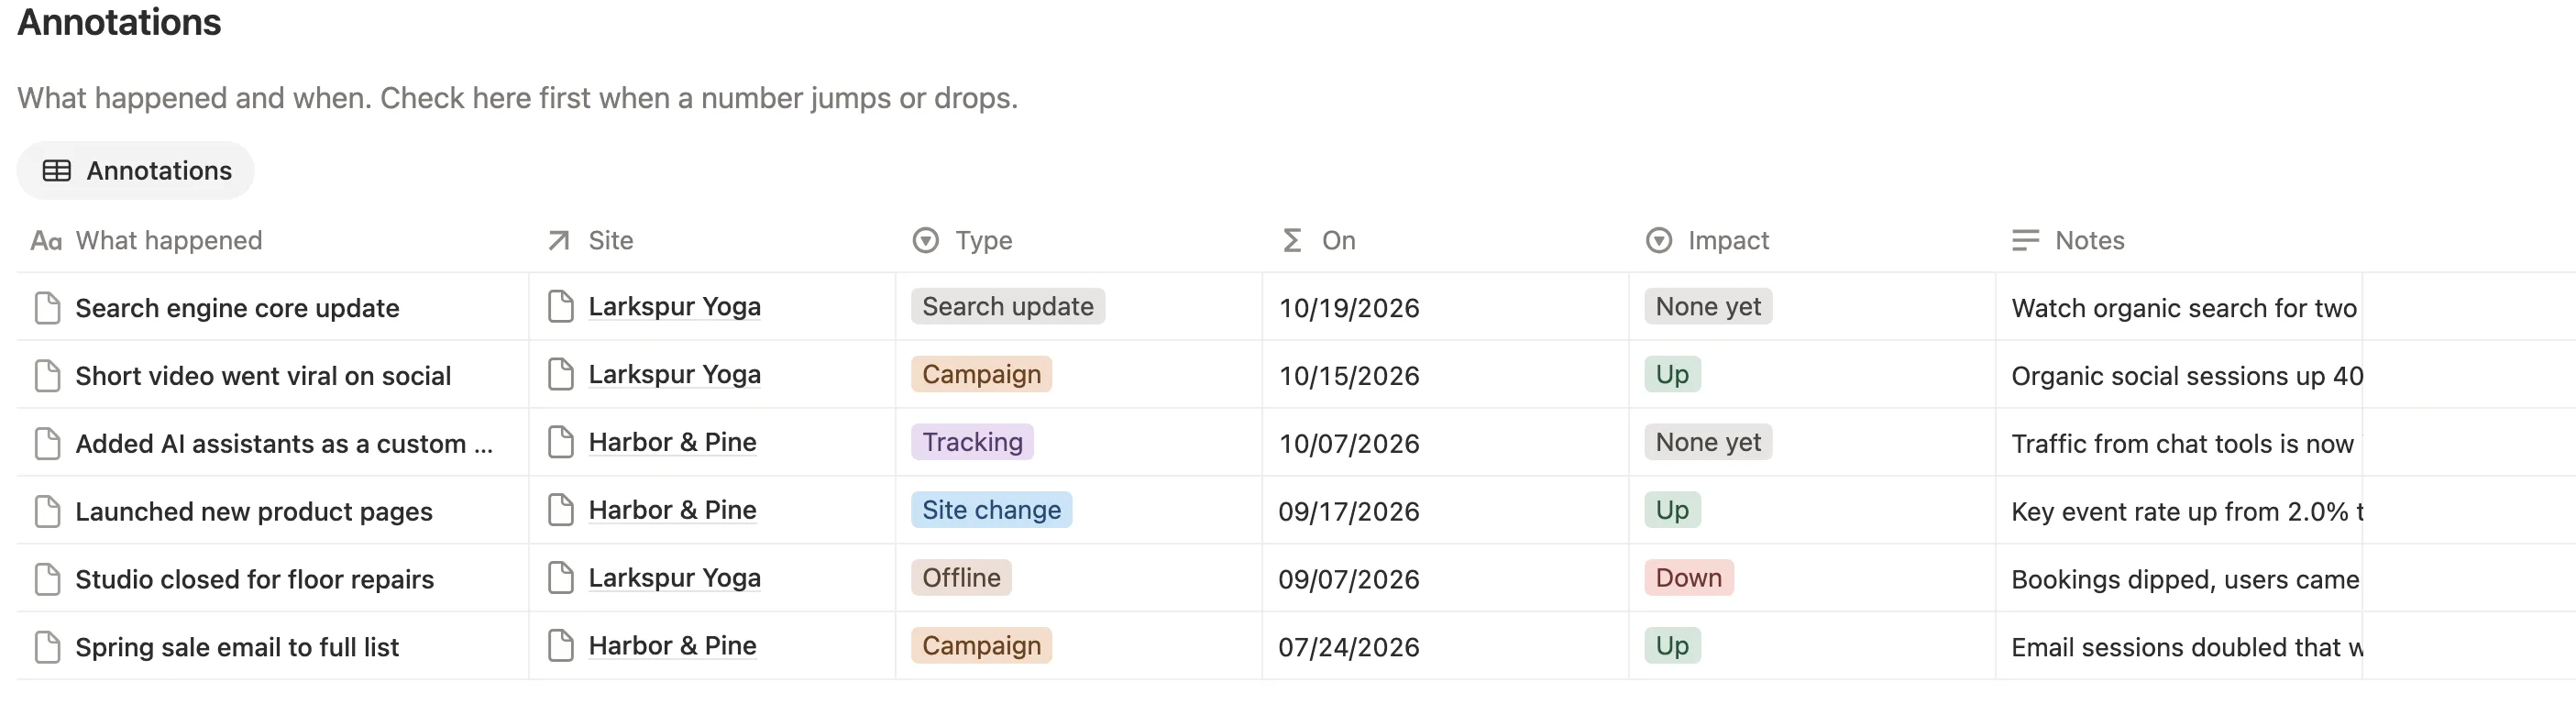The width and height of the screenshot is (2576, 715).
Task: Click the date cell 09/07/2026
Action: pos(1445,579)
